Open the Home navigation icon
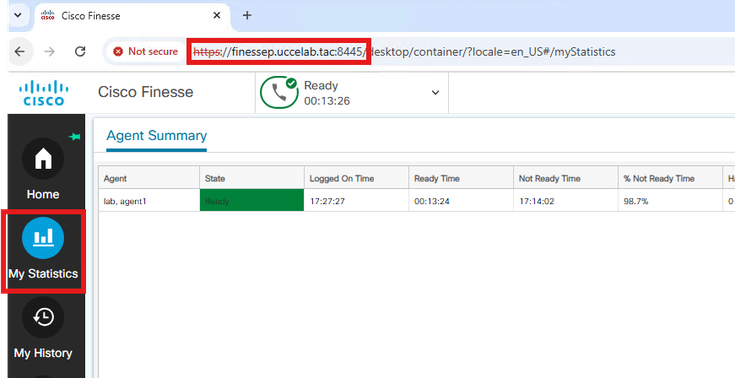The width and height of the screenshot is (735, 378). (x=43, y=159)
